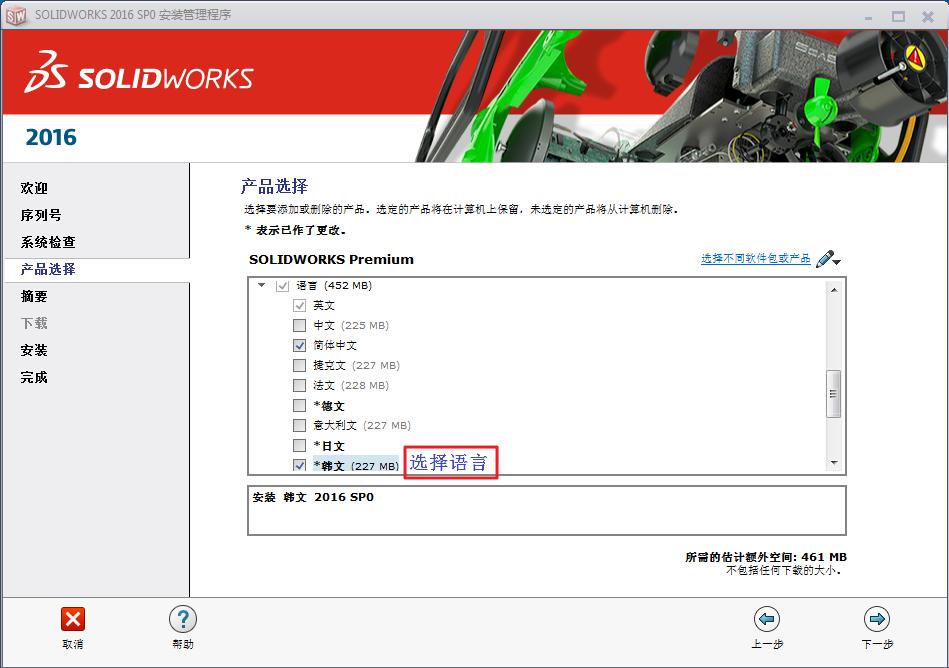This screenshot has width=949, height=668.
Task: Click the 帮助 button label
Action: coord(183,644)
